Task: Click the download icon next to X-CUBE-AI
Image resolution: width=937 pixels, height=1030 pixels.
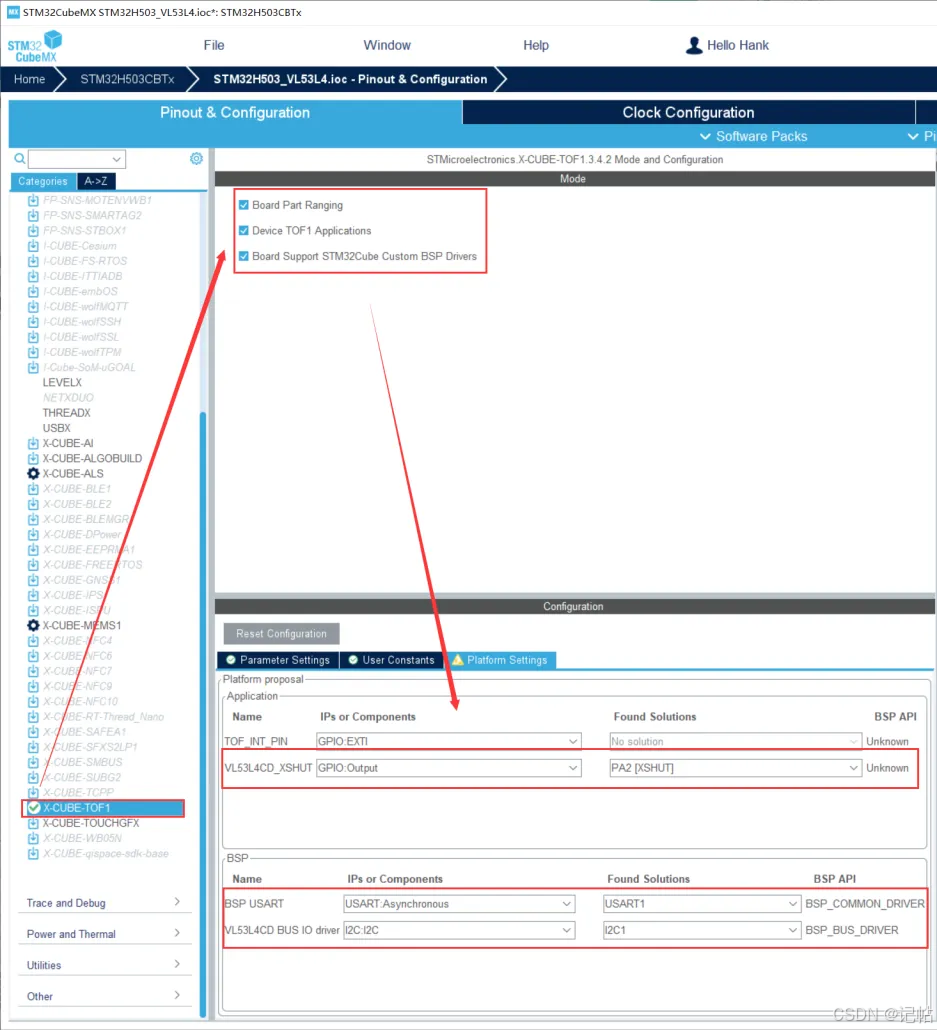Action: (x=33, y=443)
